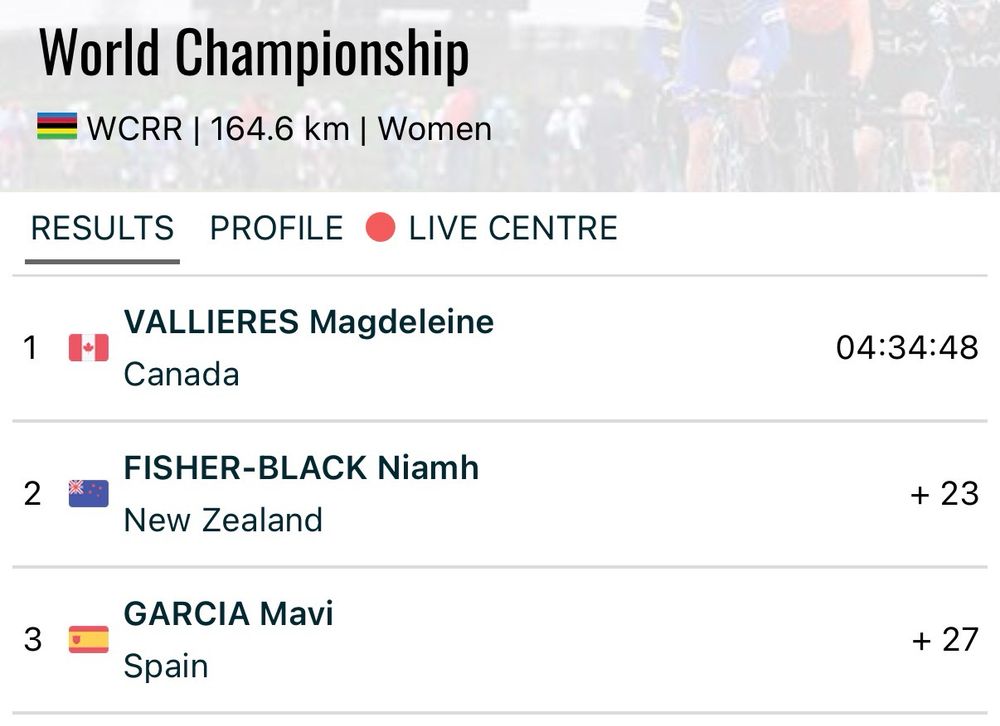Switch to the PROFILE tab
This screenshot has height=726, width=1000.
click(x=276, y=228)
